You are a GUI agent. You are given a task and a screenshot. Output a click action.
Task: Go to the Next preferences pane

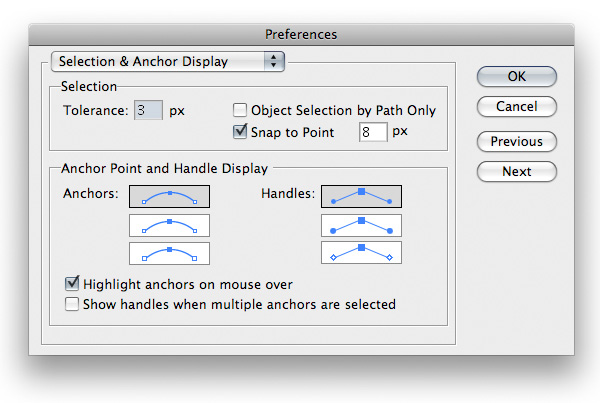coord(516,171)
